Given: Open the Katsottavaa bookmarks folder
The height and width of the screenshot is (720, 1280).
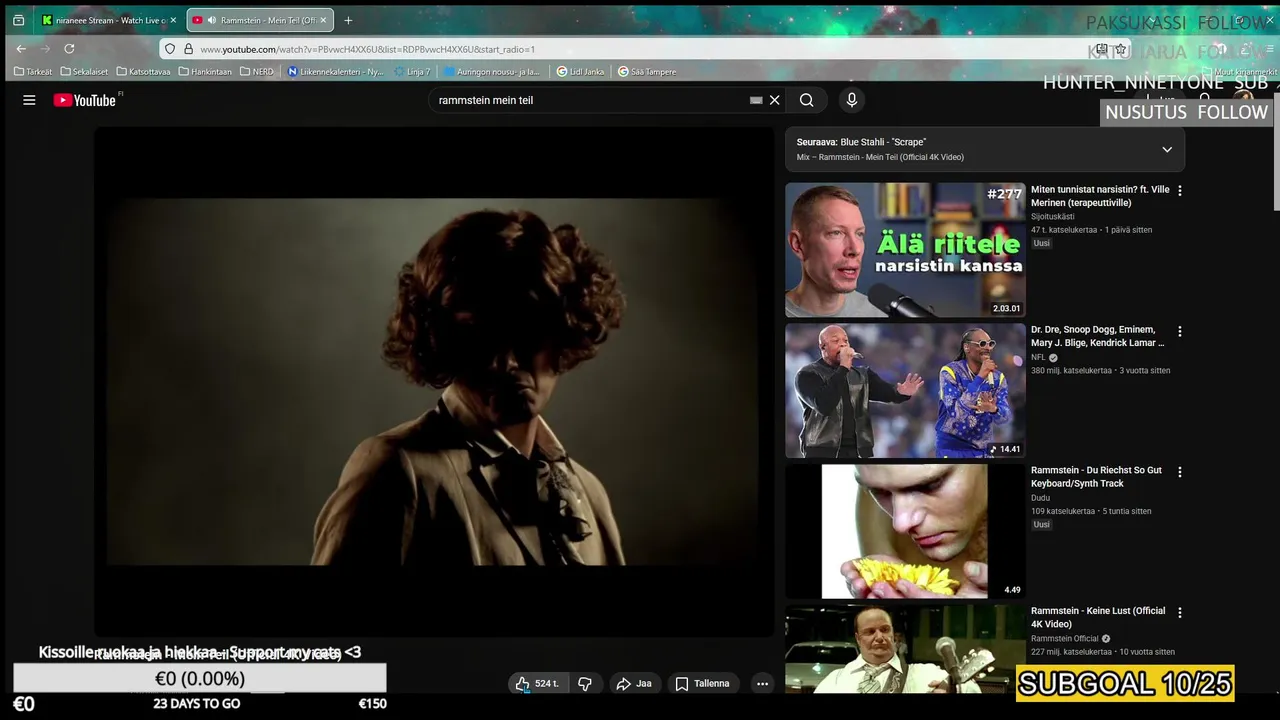Looking at the screenshot, I should [143, 72].
